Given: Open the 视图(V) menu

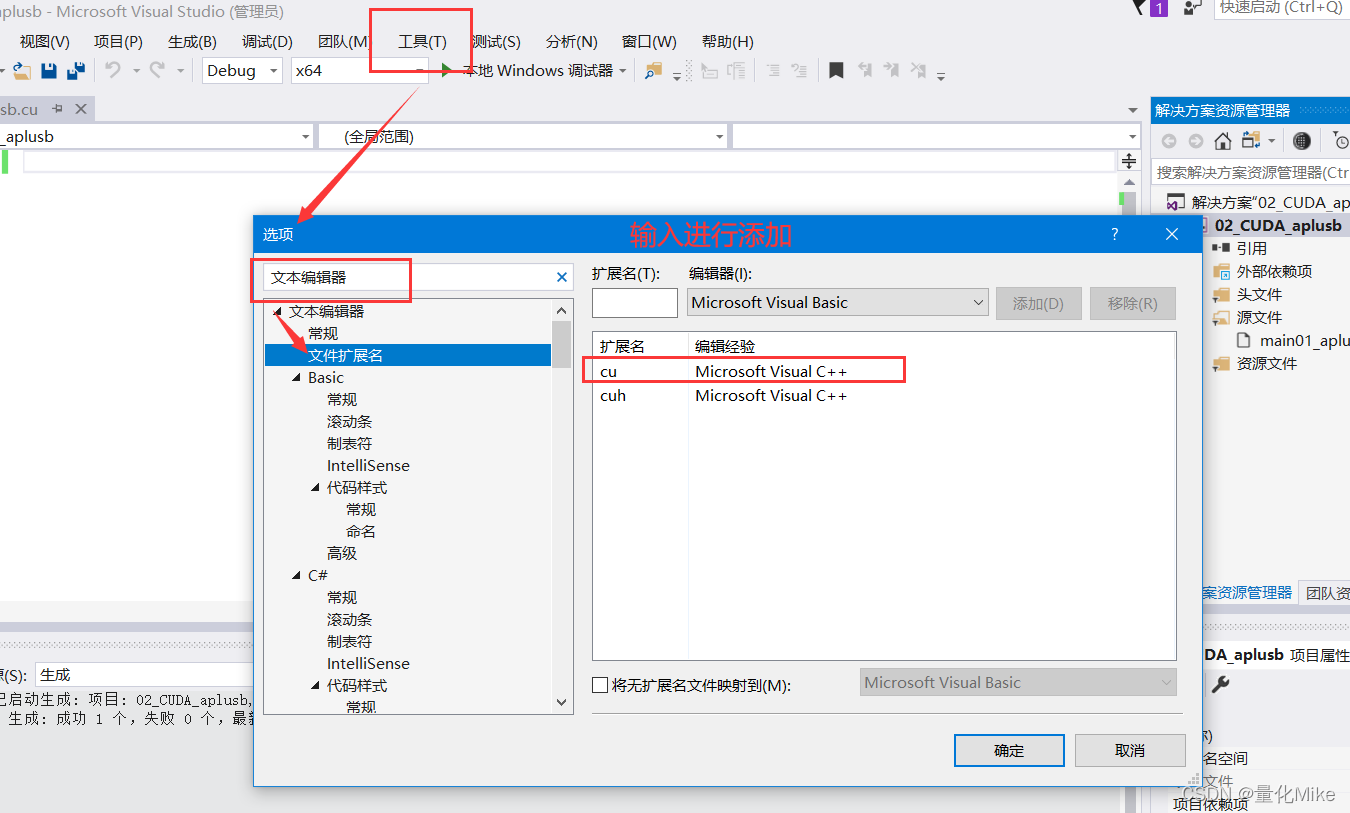Looking at the screenshot, I should 45,41.
